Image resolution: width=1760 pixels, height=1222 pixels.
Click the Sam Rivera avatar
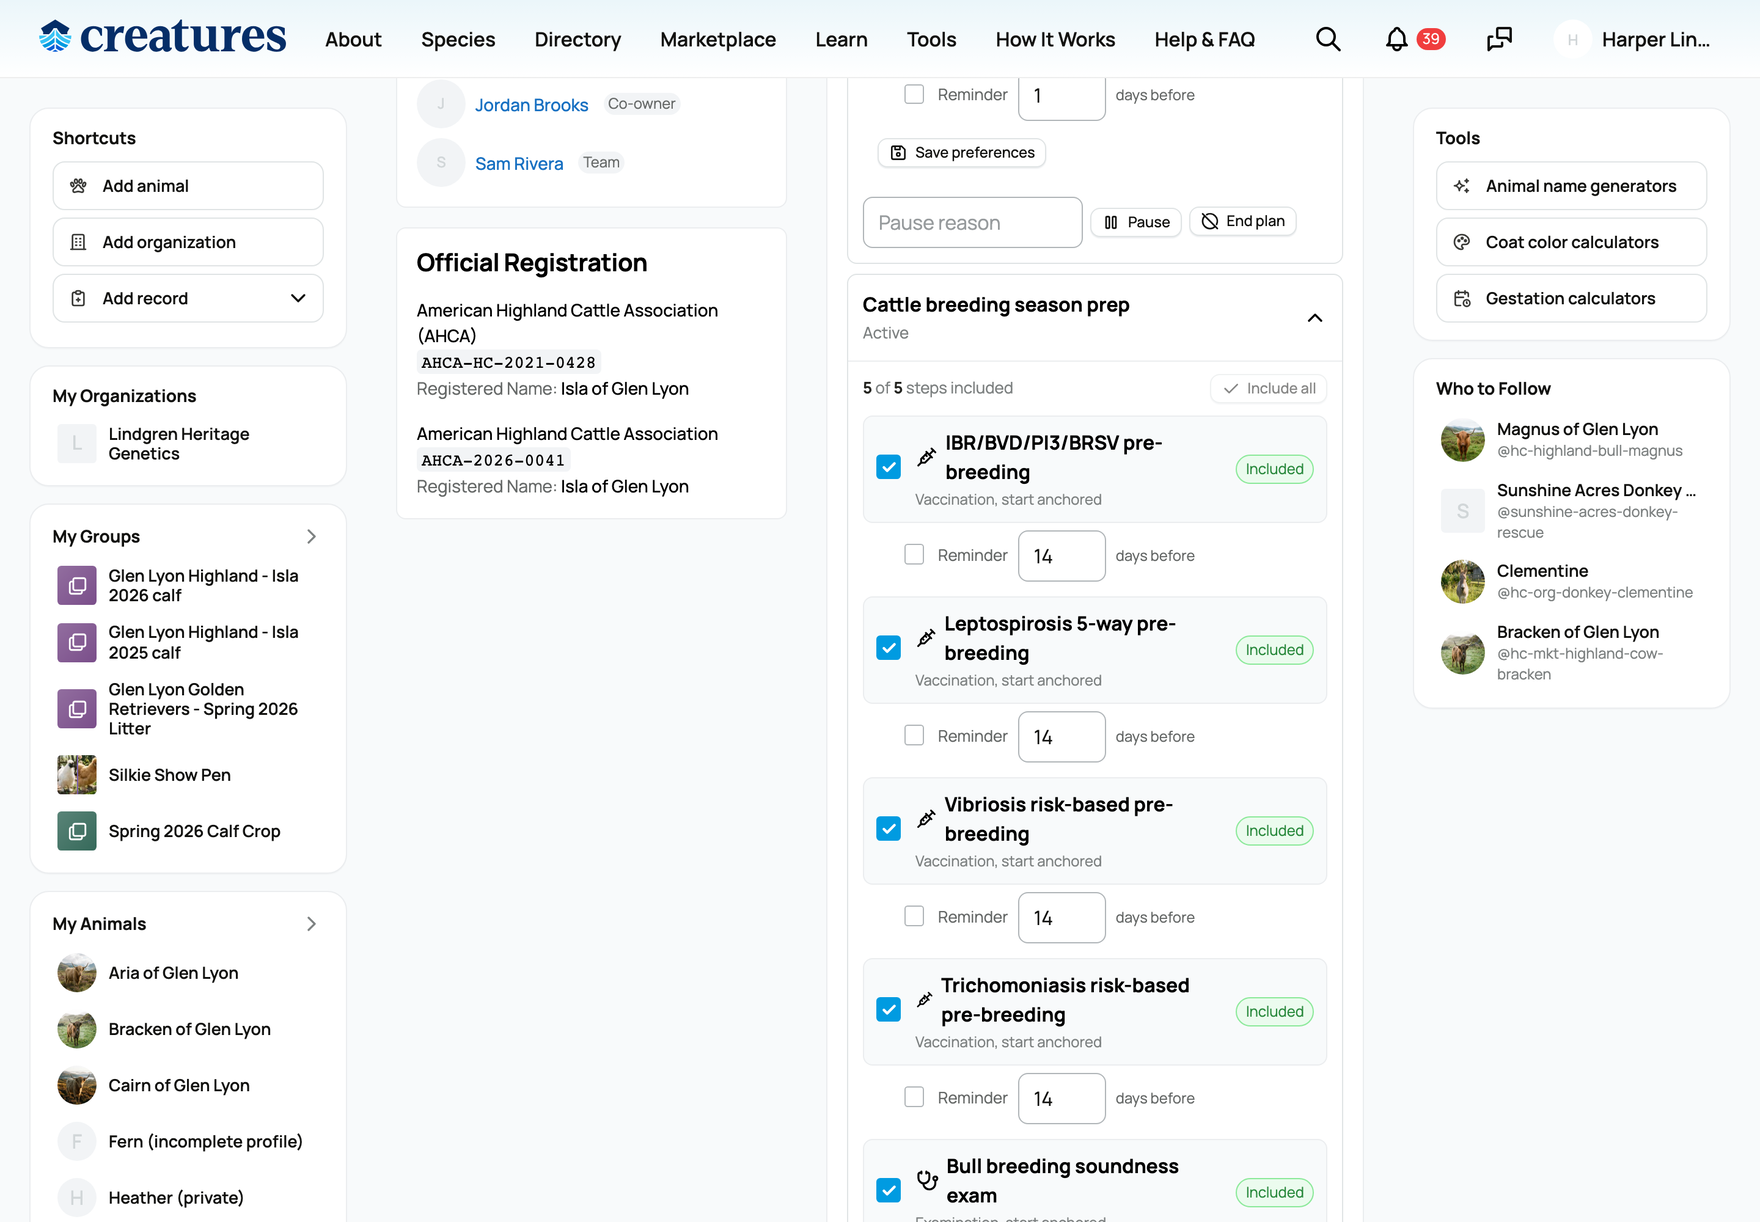(x=441, y=163)
